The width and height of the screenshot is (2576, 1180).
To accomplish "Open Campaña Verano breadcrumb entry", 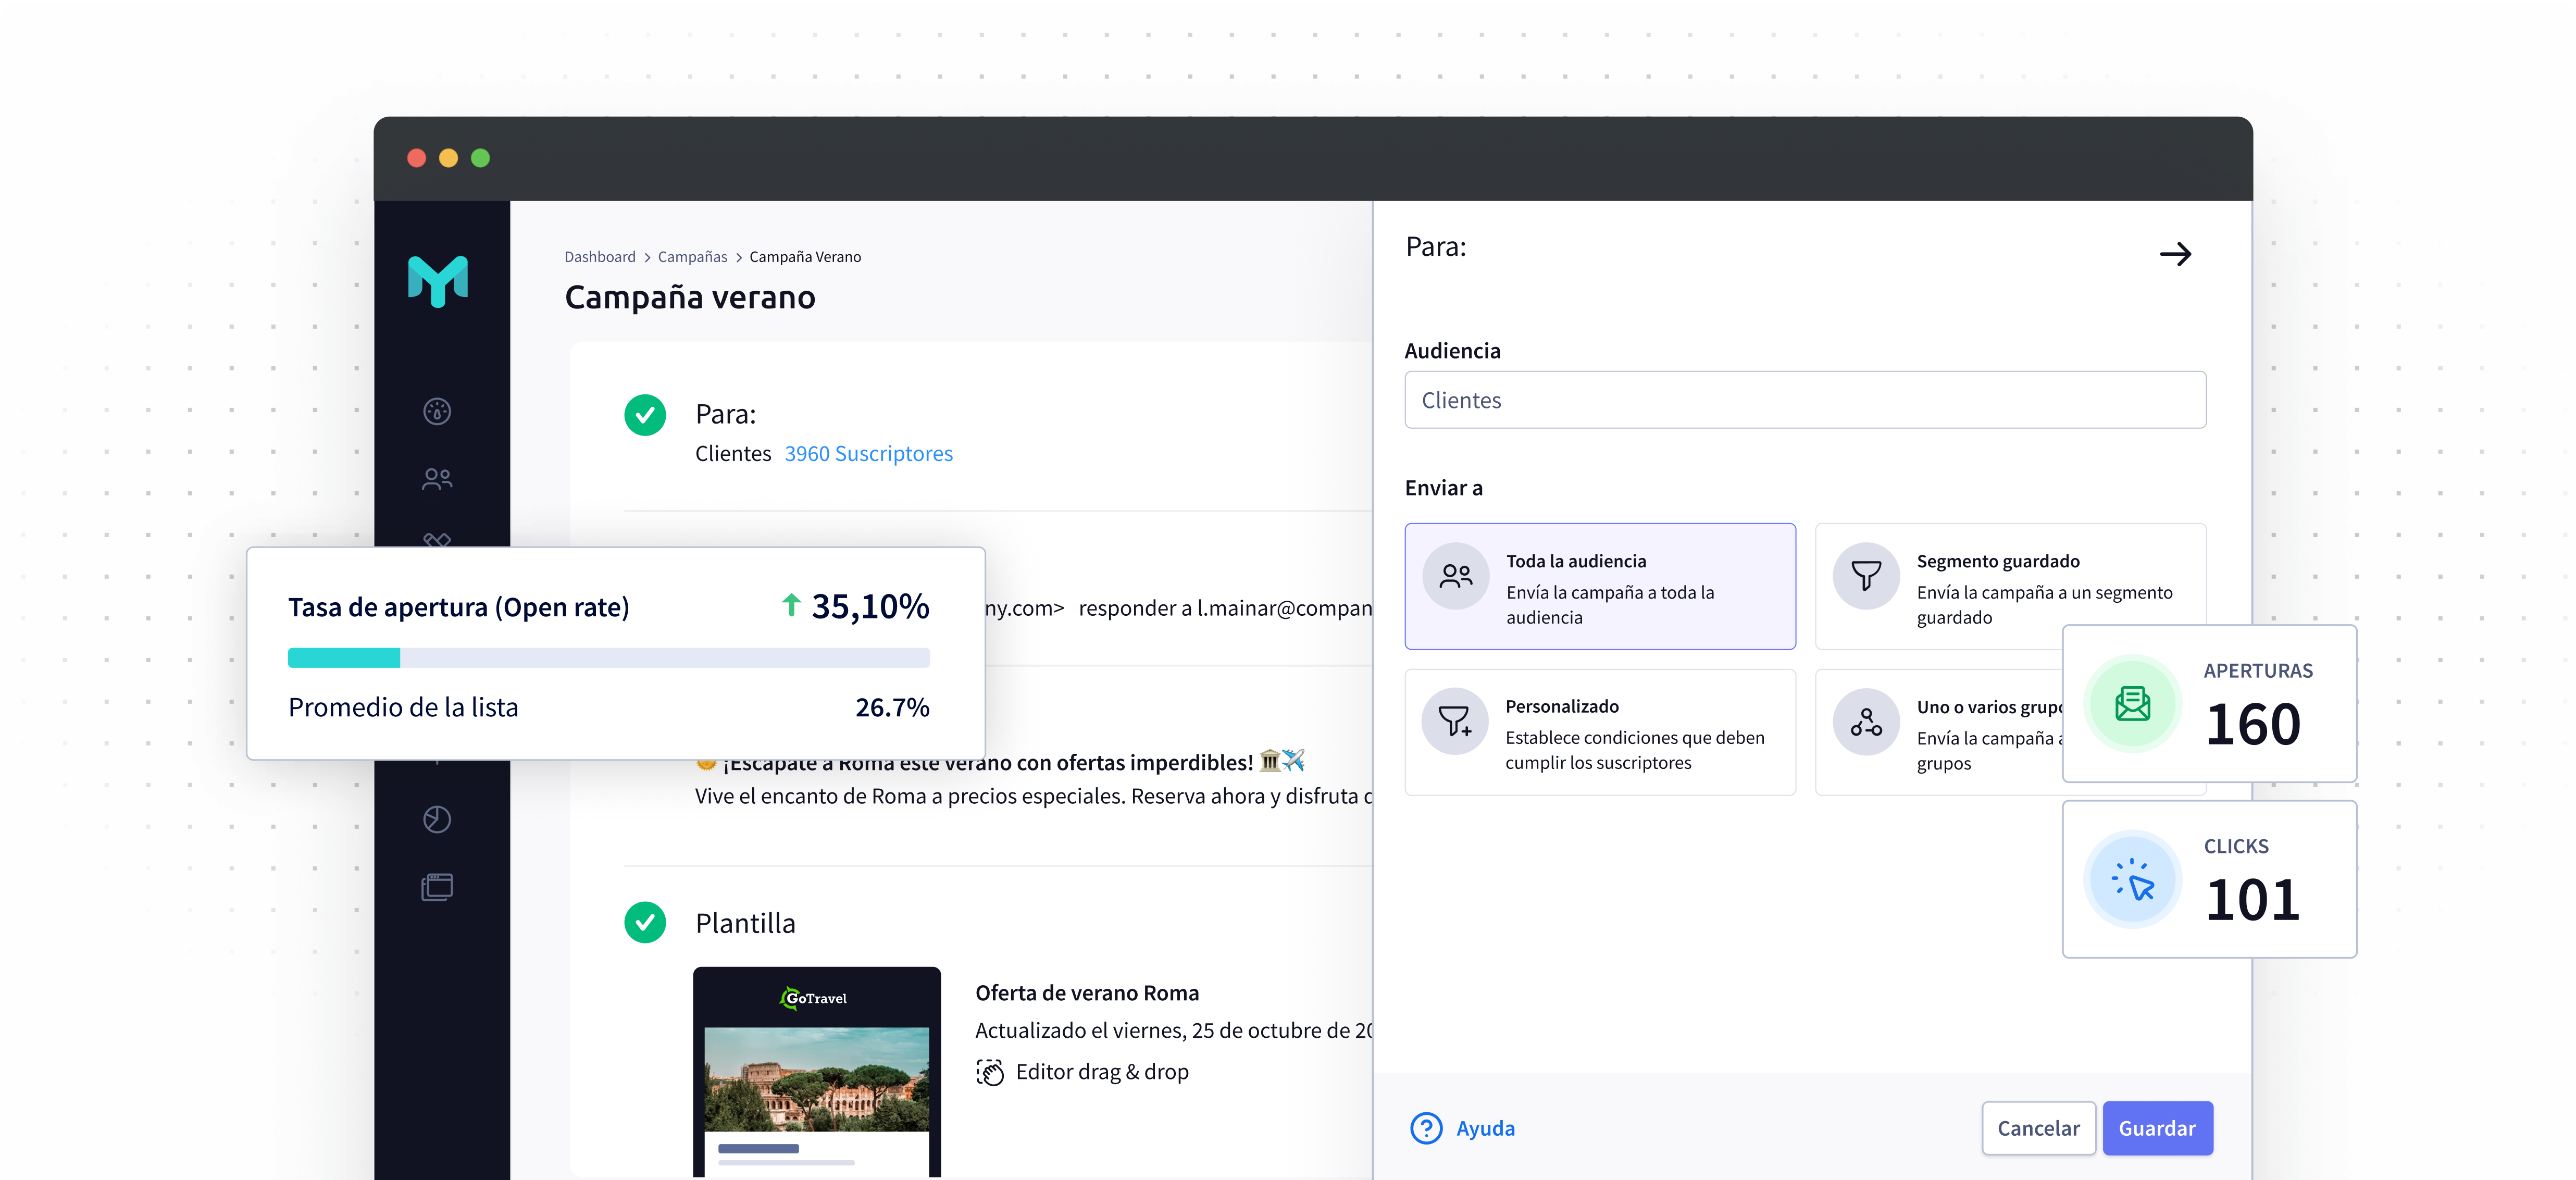I will click(805, 256).
